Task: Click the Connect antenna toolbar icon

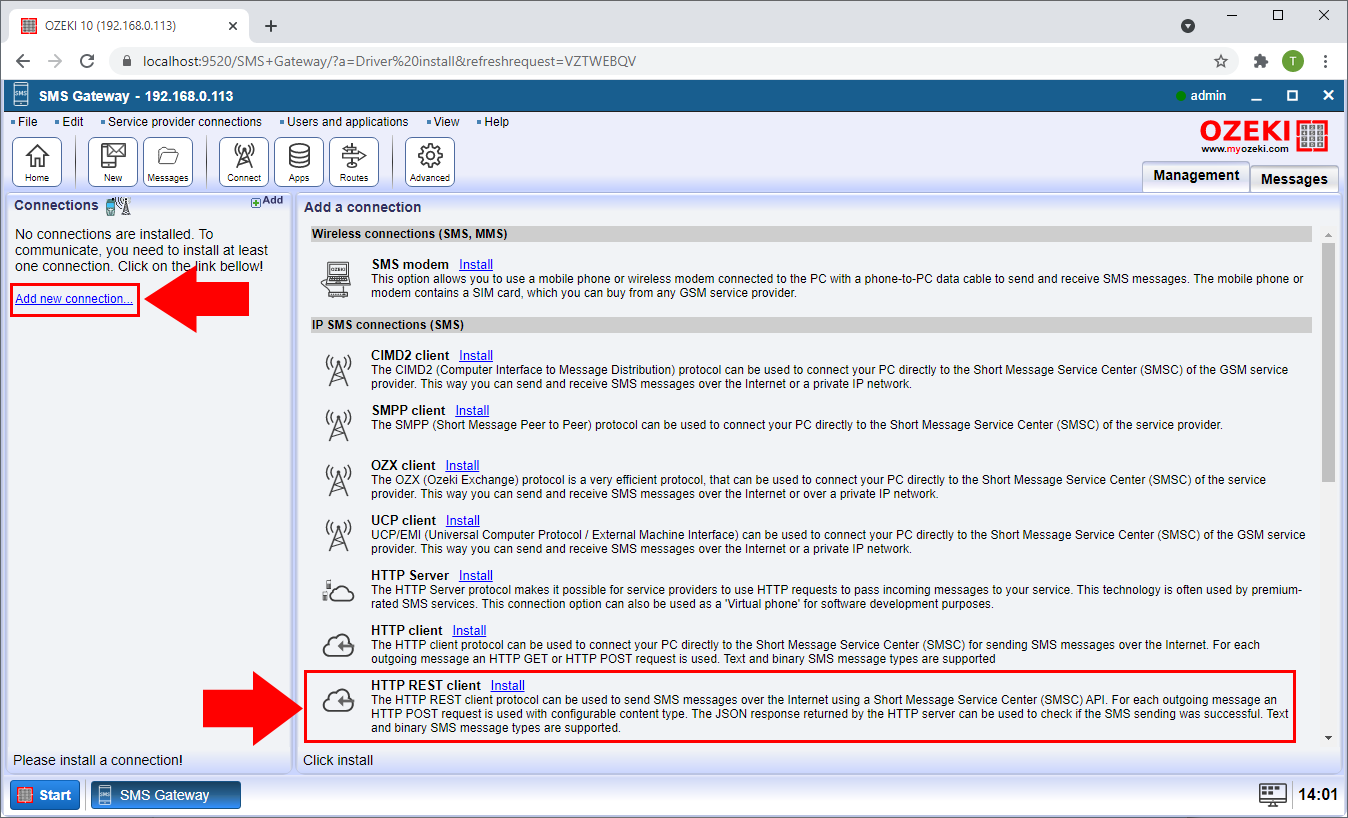Action: click(x=244, y=162)
